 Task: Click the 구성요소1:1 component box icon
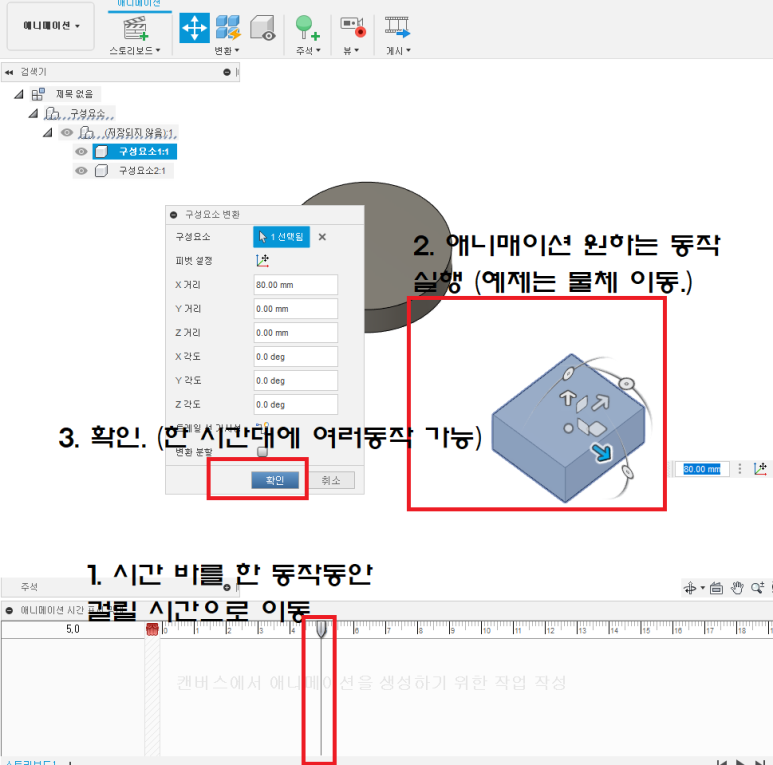[x=101, y=152]
